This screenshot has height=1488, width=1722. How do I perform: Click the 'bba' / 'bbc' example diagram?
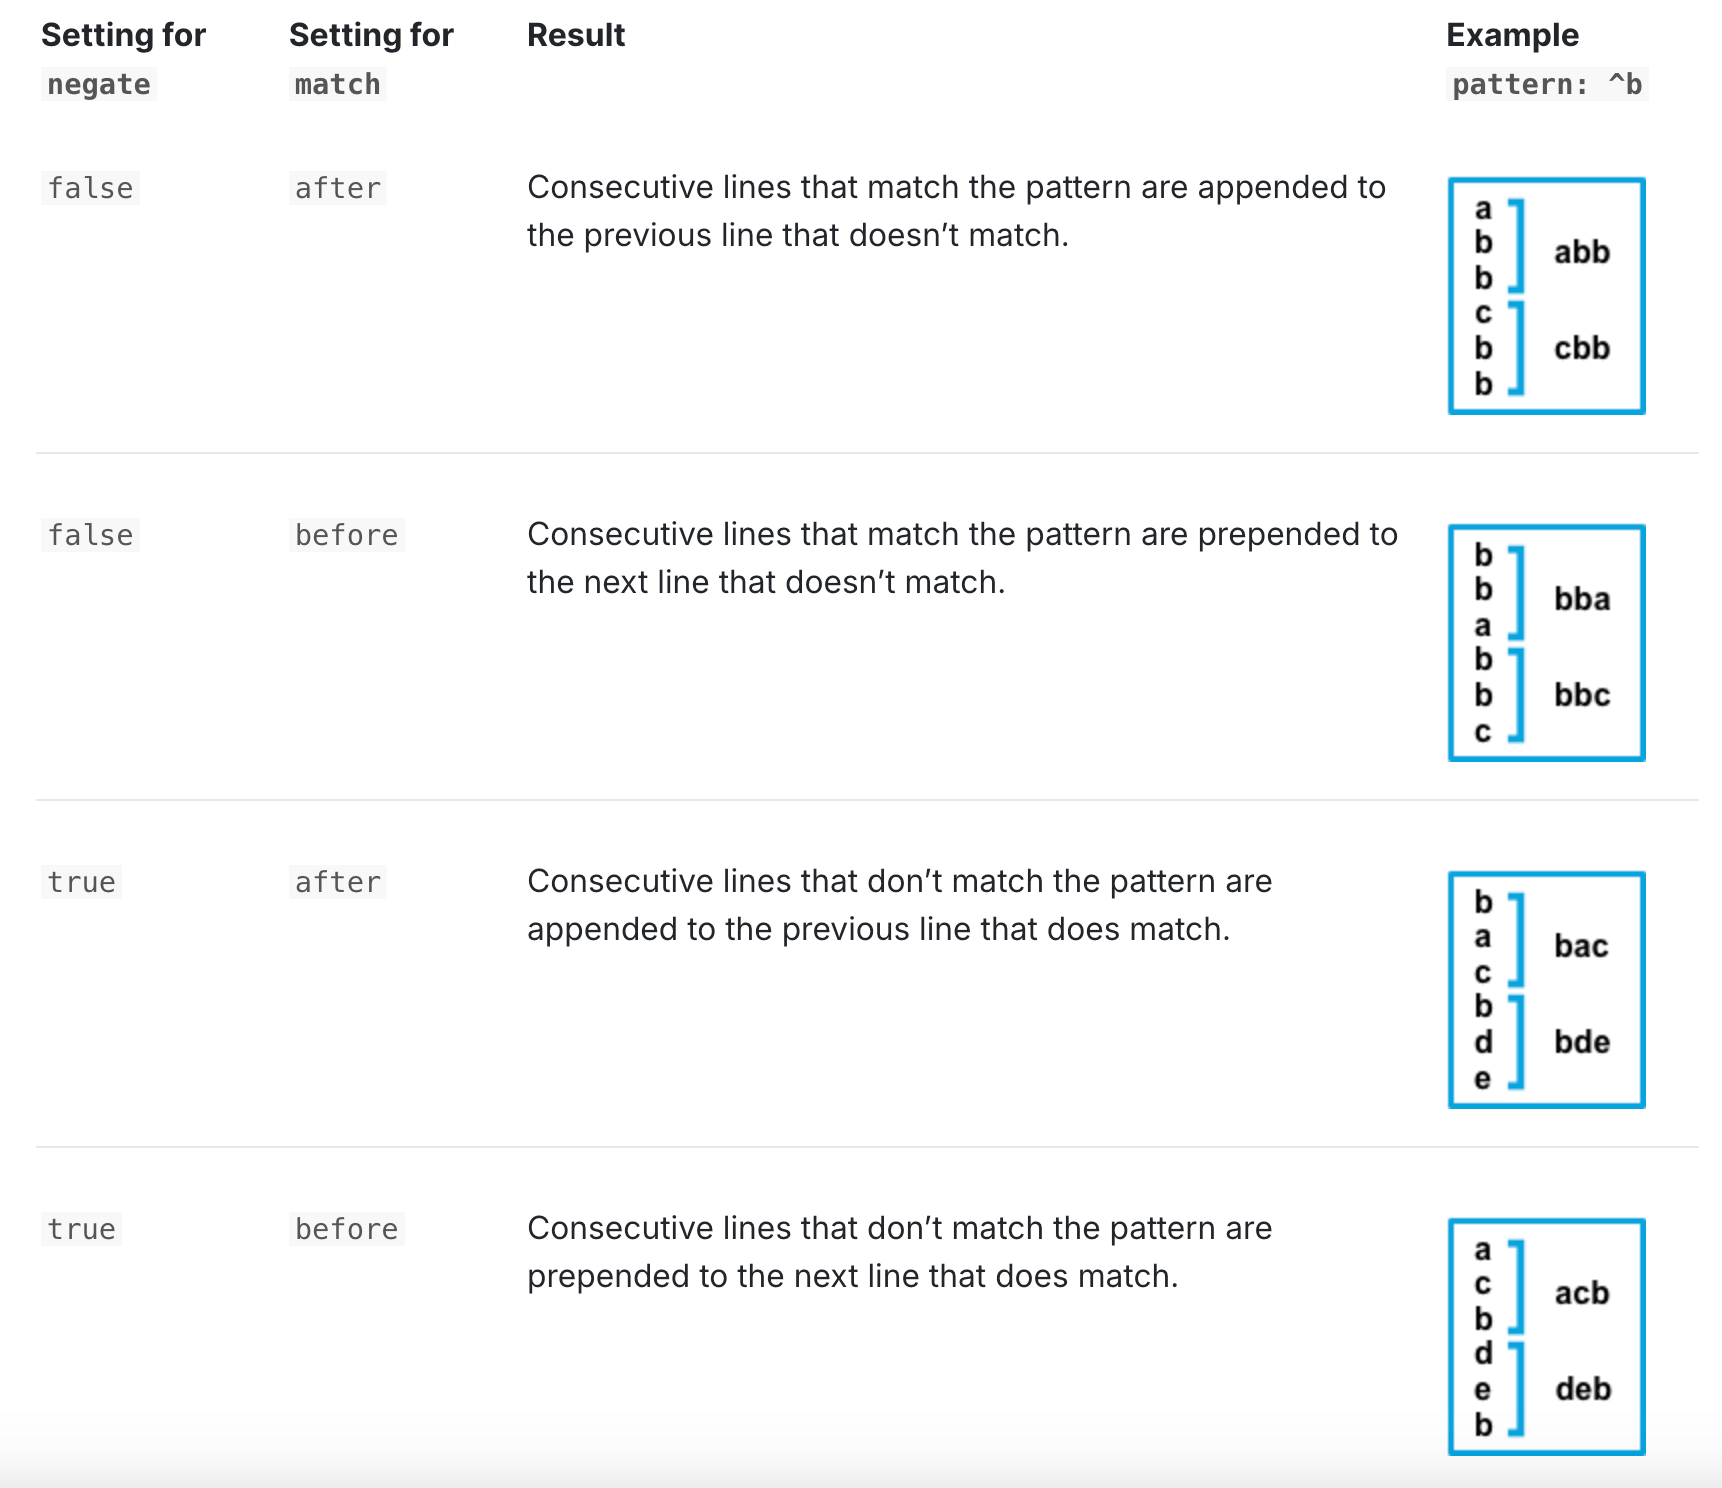click(x=1546, y=643)
